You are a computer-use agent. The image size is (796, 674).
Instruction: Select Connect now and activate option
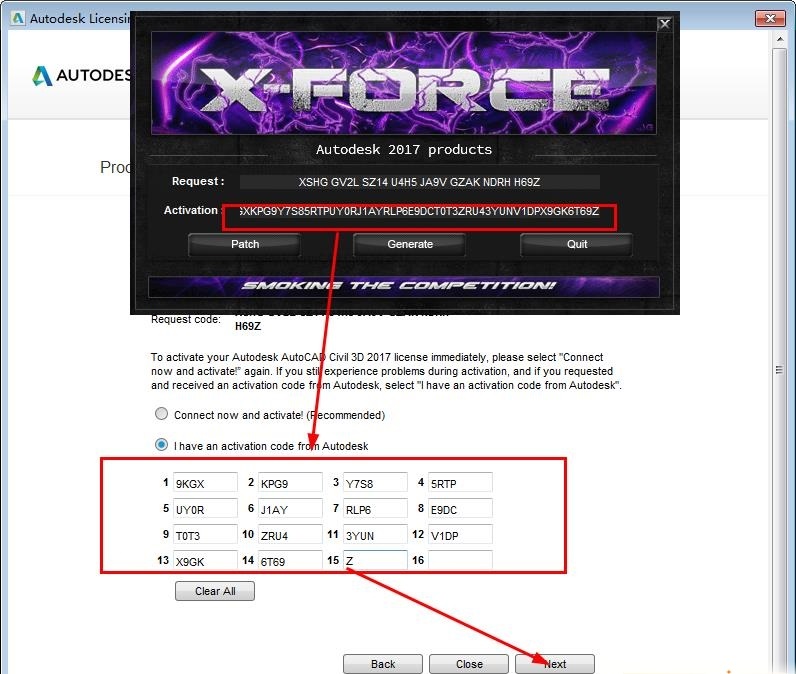pyautogui.click(x=161, y=414)
